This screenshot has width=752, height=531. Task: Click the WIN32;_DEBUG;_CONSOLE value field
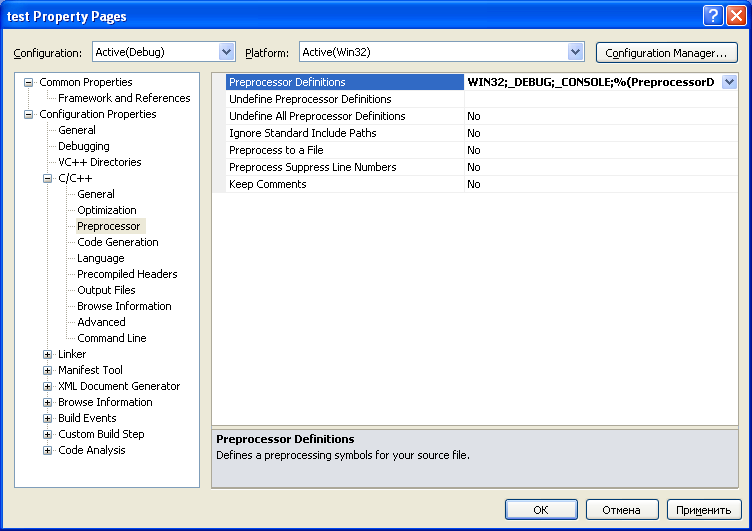593,82
